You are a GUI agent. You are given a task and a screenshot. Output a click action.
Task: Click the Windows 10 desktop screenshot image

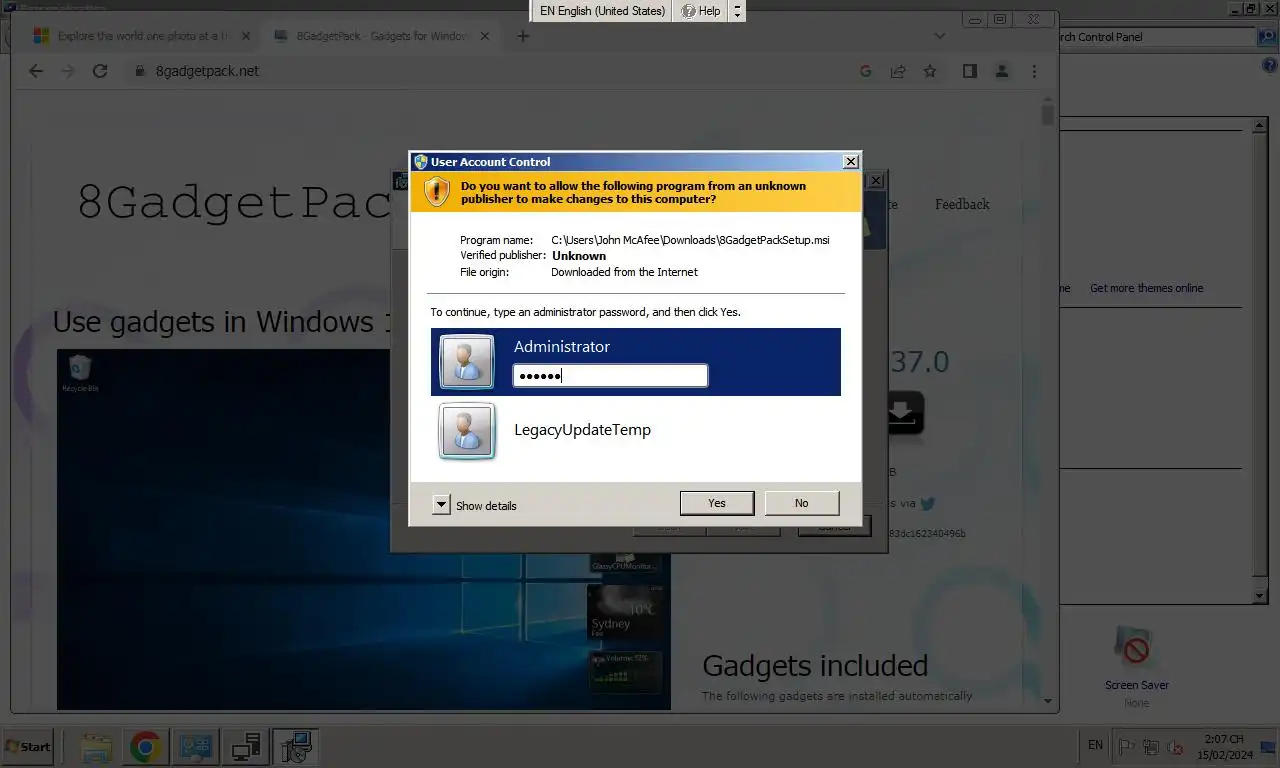click(x=364, y=530)
